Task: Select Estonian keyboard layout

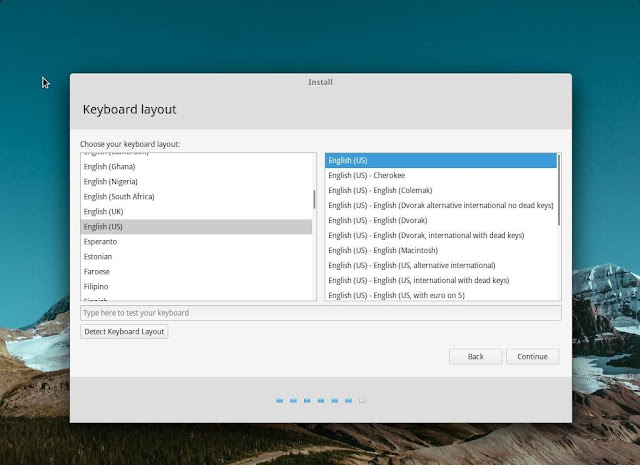Action: click(x=196, y=257)
